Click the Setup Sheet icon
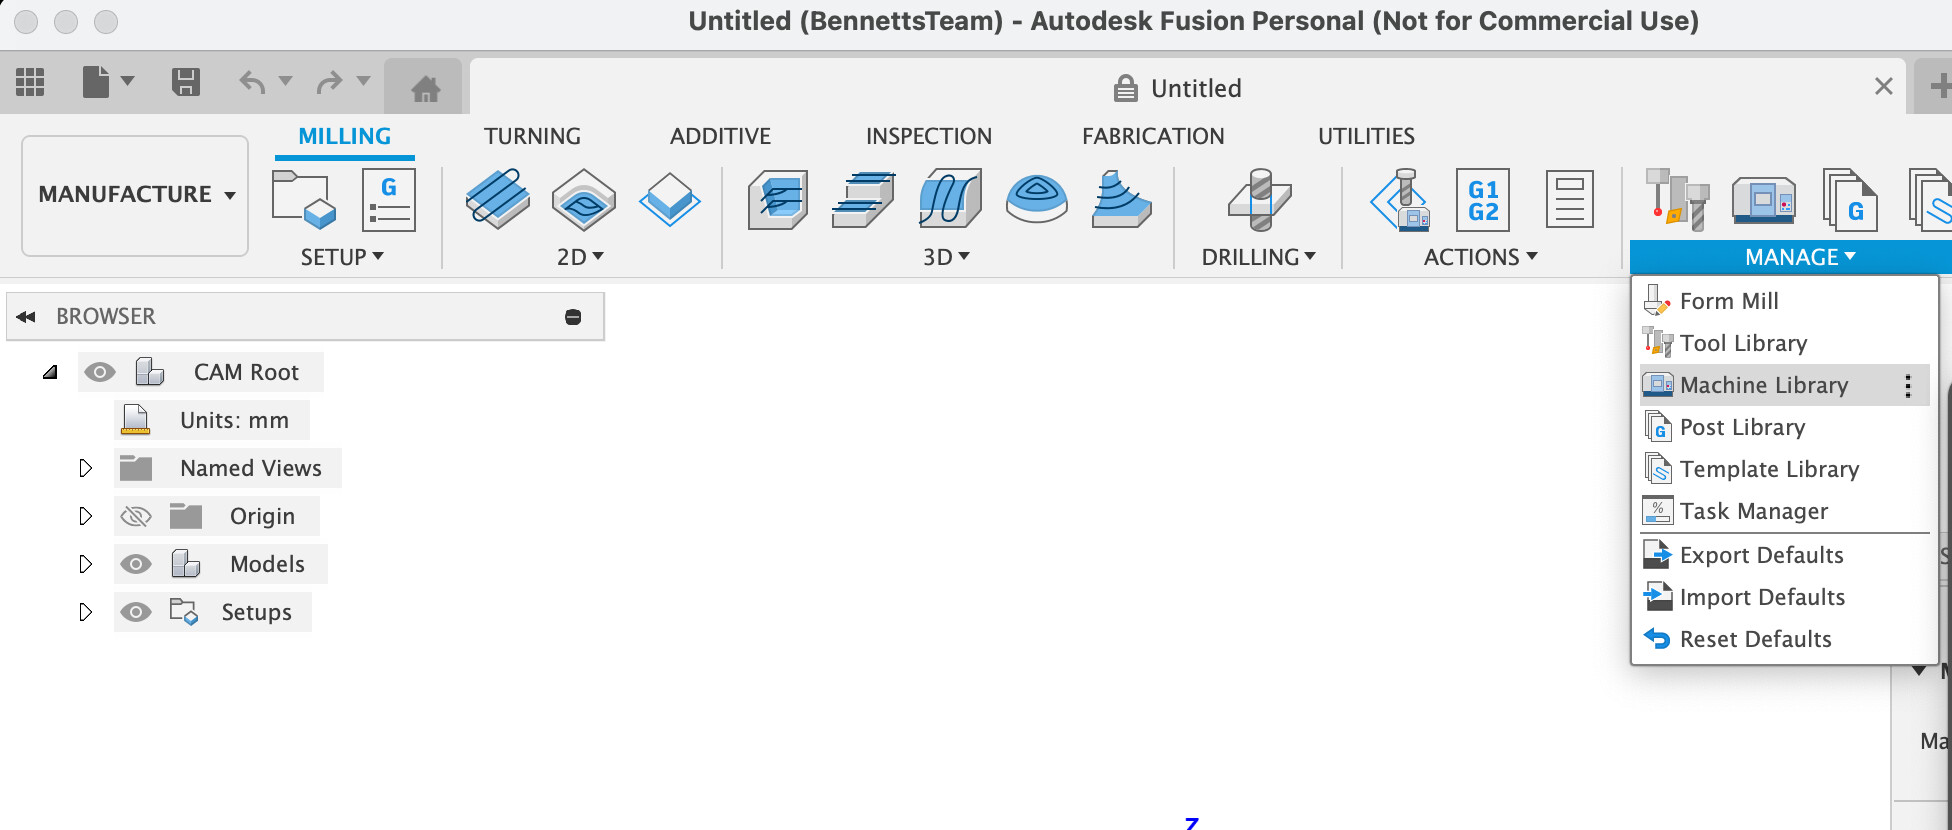This screenshot has width=1952, height=830. (x=1569, y=199)
